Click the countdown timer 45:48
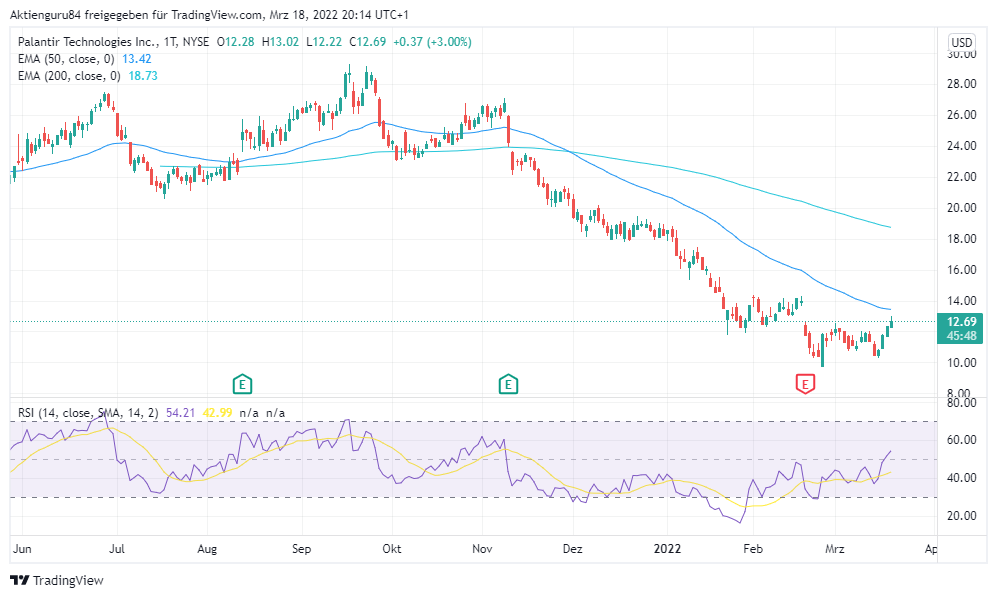The width and height of the screenshot is (997, 598). pyautogui.click(x=961, y=336)
